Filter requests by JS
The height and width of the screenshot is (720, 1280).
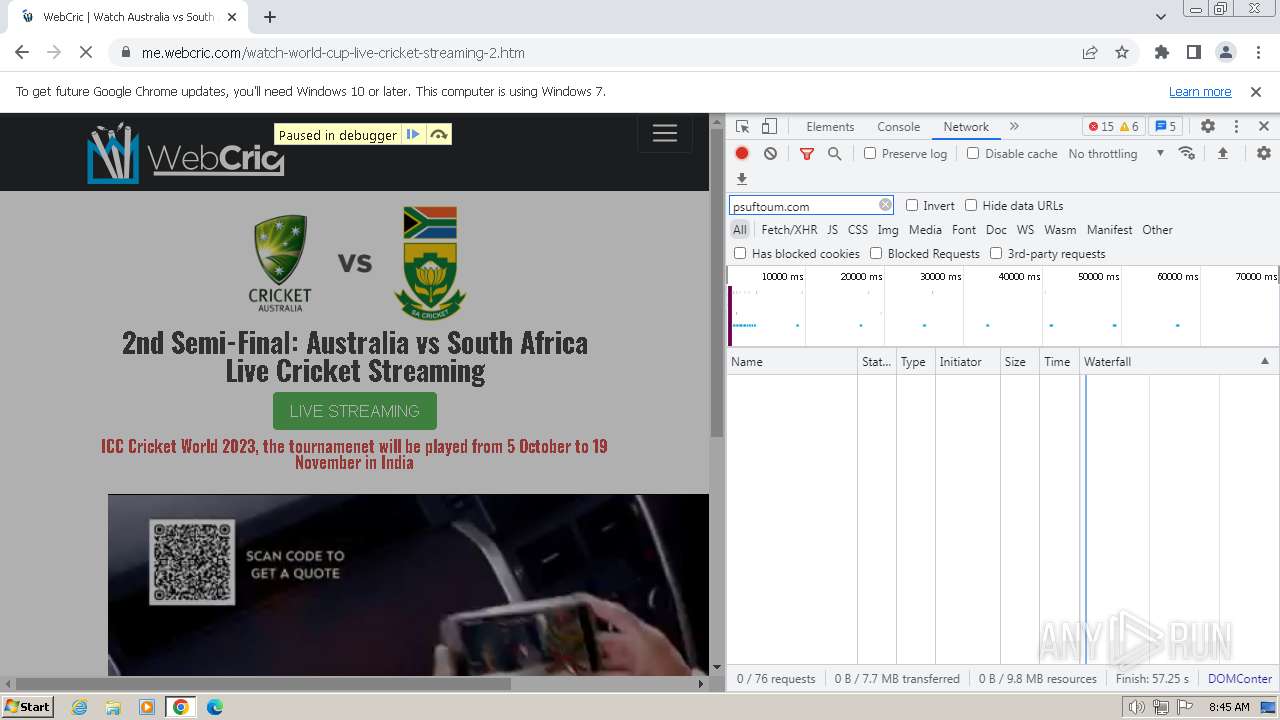(x=832, y=230)
